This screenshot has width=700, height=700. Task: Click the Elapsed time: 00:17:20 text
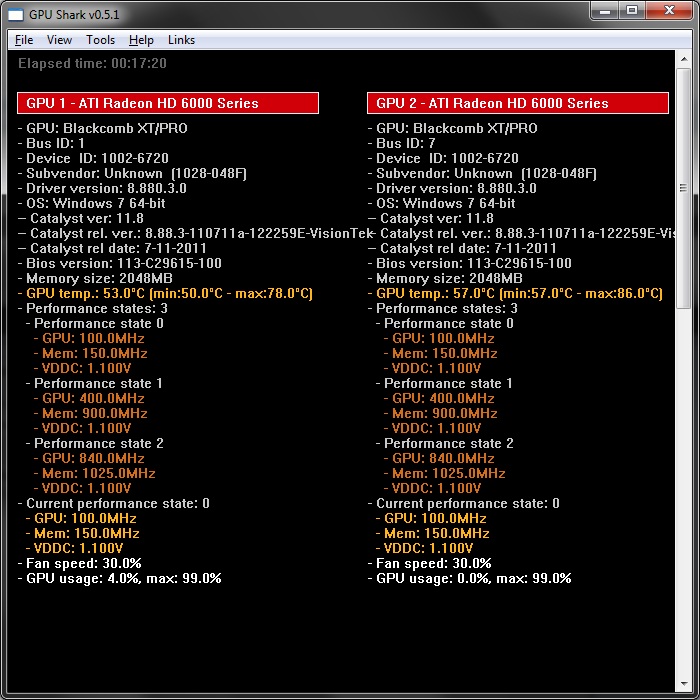(92, 63)
